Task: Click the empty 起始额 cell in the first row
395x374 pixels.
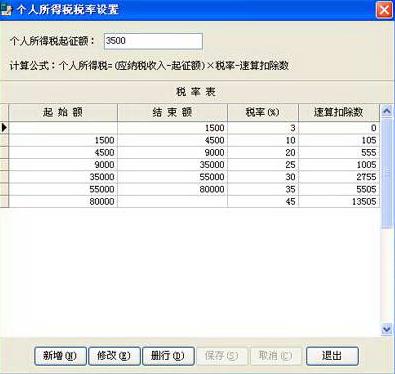Action: pos(63,128)
